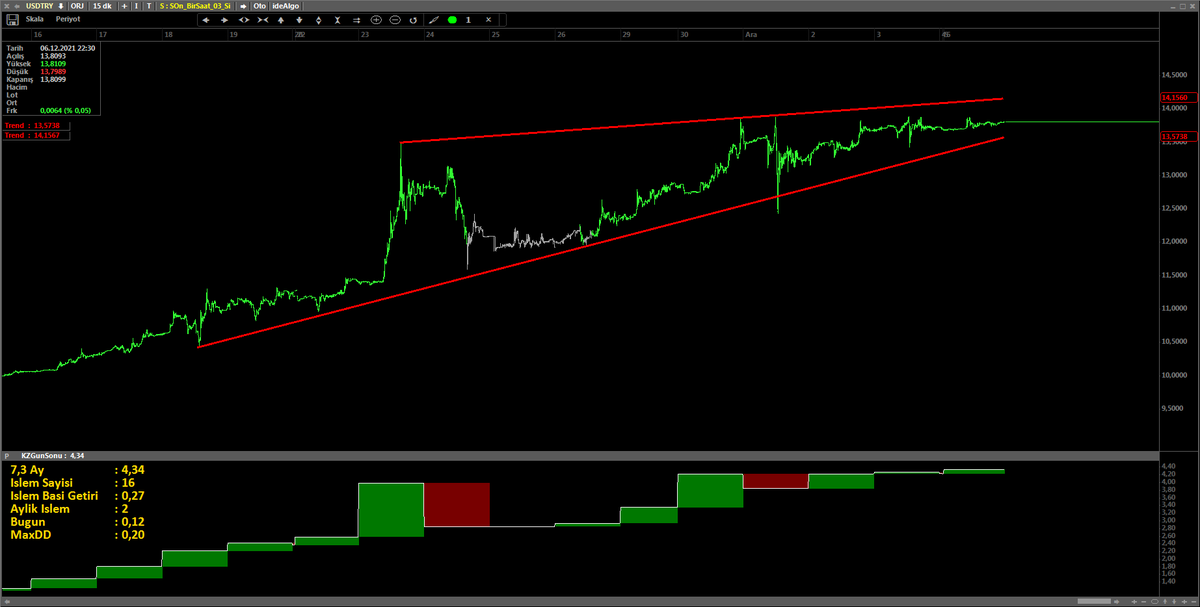Click the first minus icon in bottom bar
Screen dimensions: 1200x607
coord(1144,601)
